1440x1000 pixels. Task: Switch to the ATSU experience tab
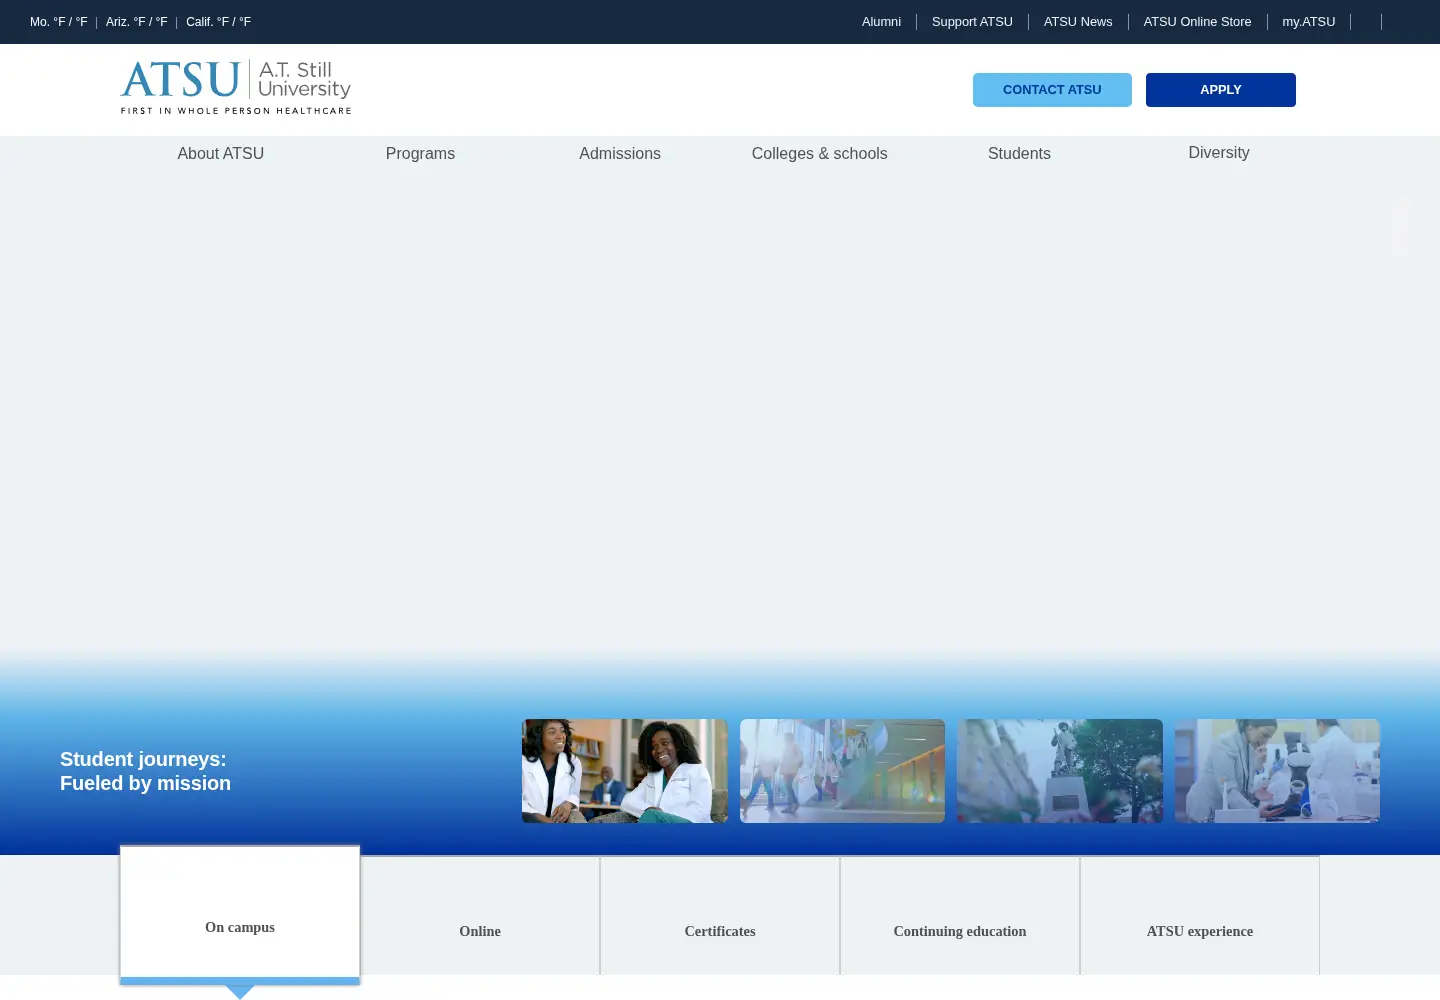pos(1200,916)
